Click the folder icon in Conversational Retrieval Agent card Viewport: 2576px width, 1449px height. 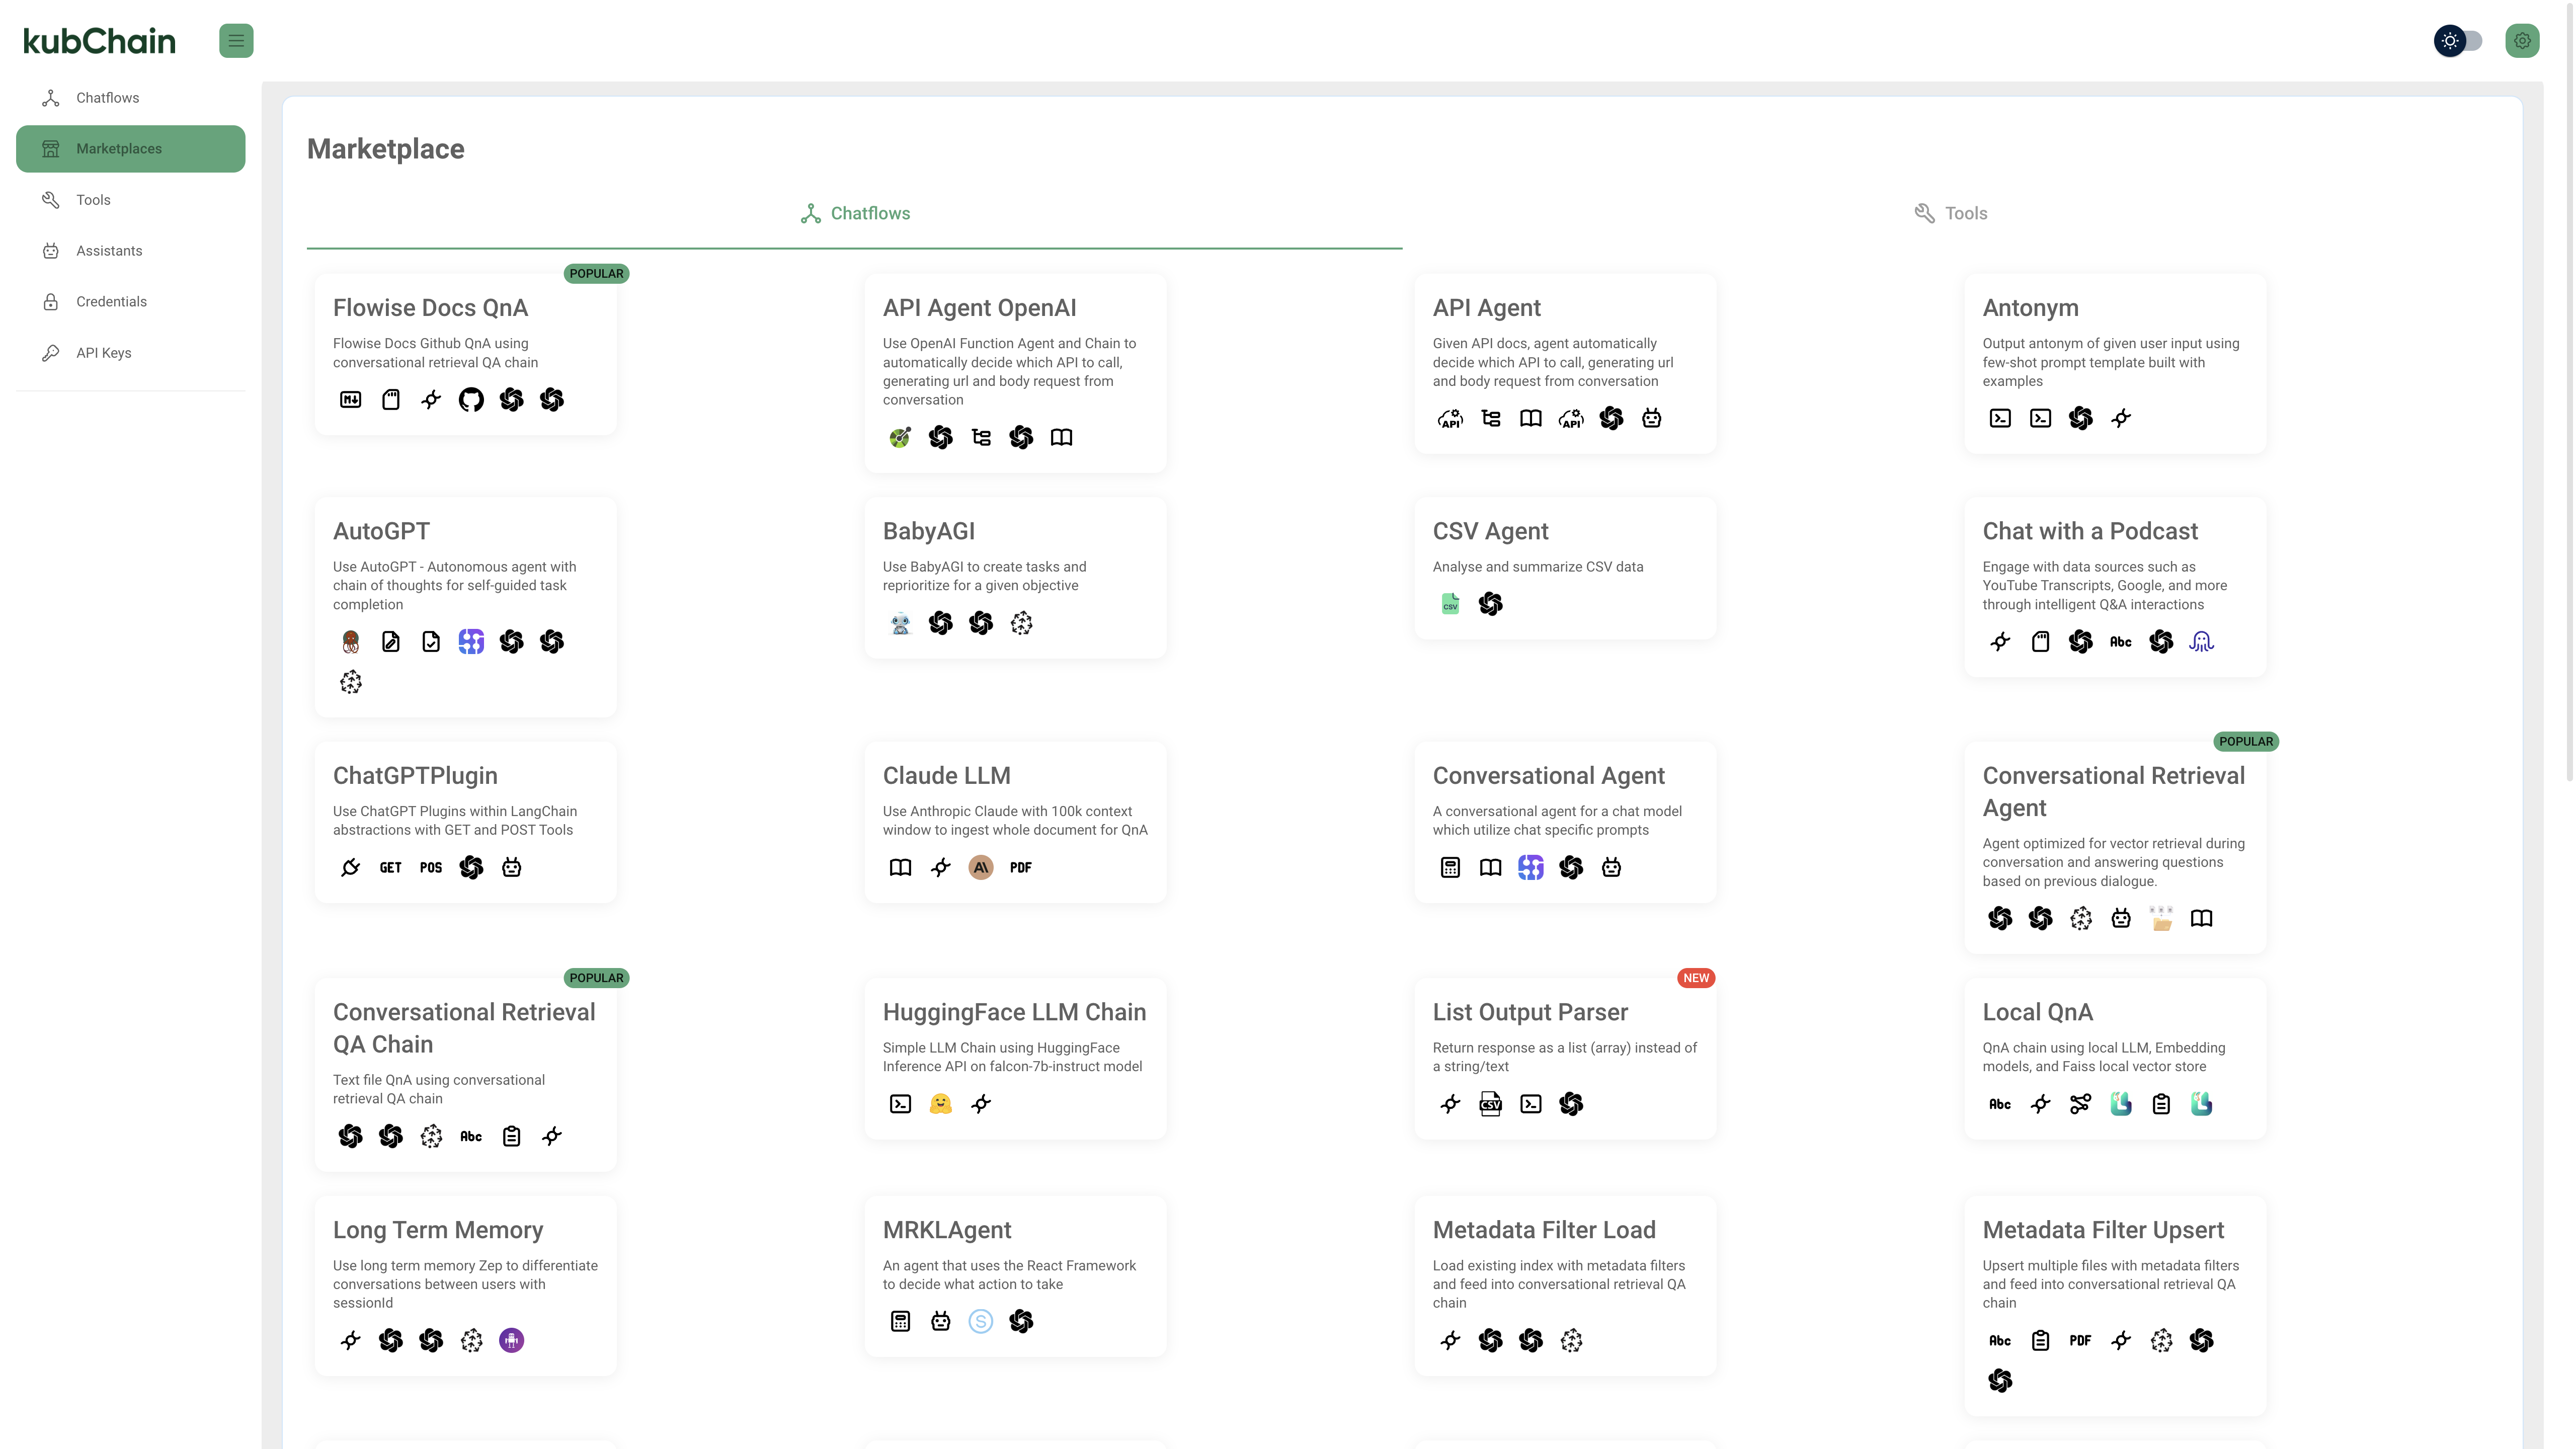pos(2161,918)
